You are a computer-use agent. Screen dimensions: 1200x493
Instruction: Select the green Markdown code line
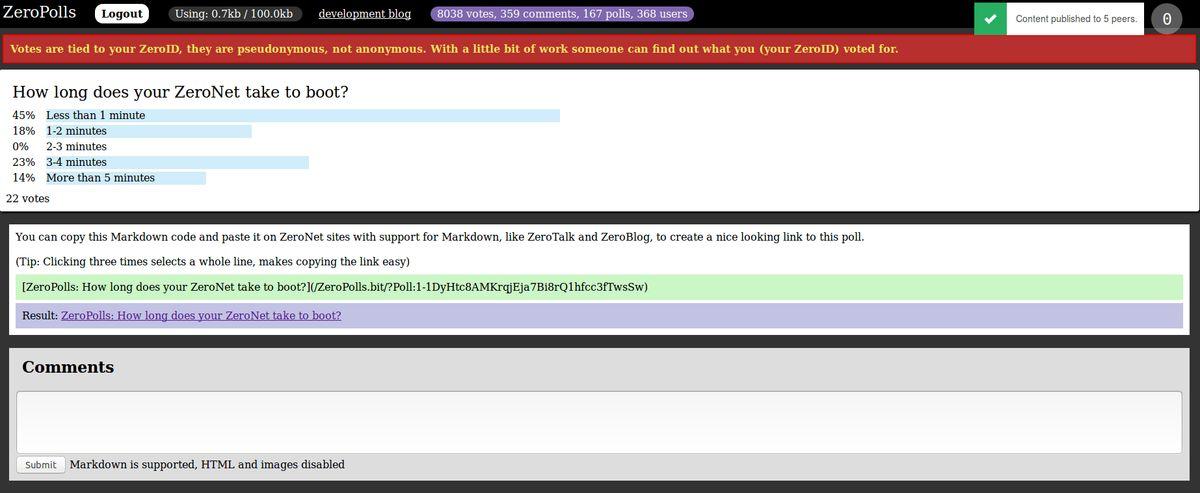(x=599, y=287)
